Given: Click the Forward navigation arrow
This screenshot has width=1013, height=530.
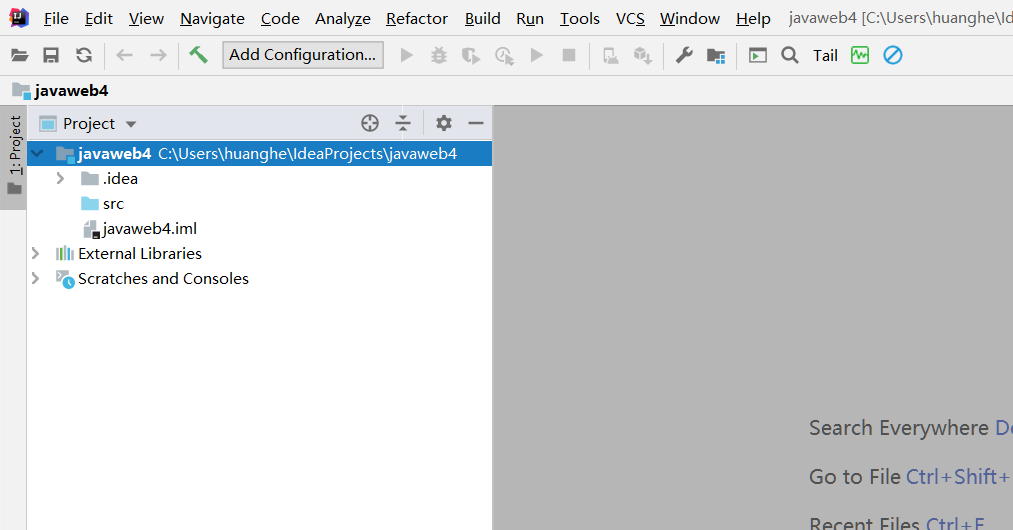Looking at the screenshot, I should point(158,56).
